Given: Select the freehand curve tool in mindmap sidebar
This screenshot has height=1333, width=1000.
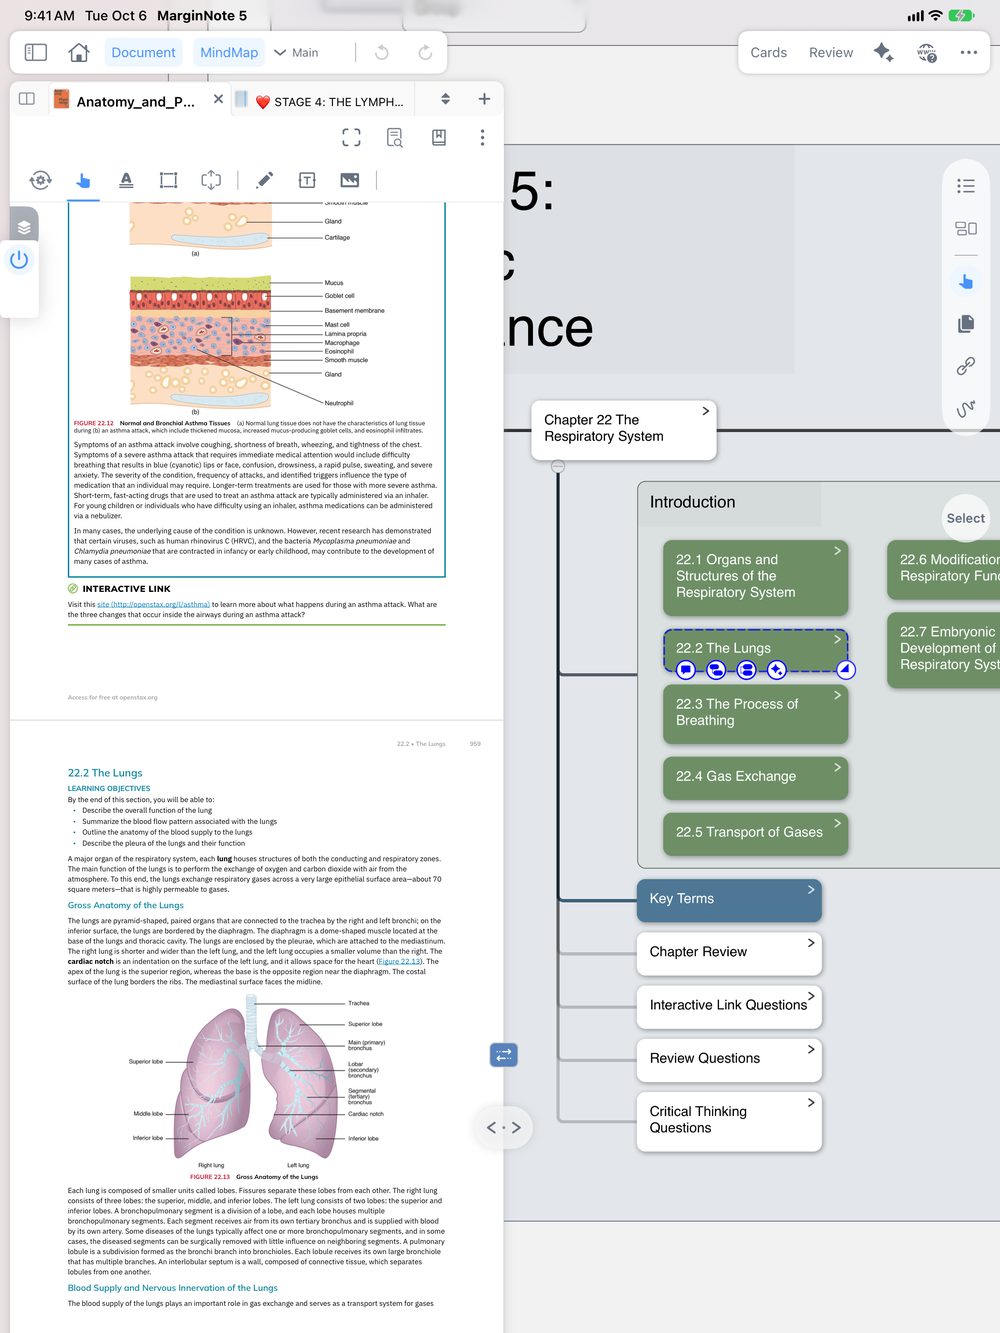Looking at the screenshot, I should tap(966, 409).
